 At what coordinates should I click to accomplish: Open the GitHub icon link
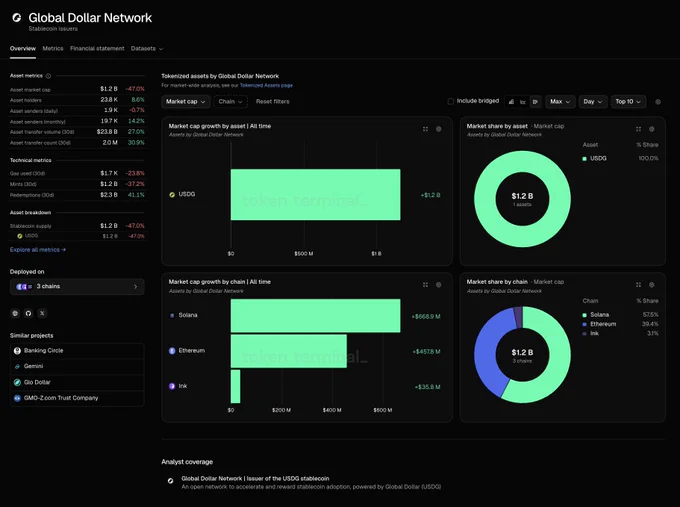pos(29,313)
